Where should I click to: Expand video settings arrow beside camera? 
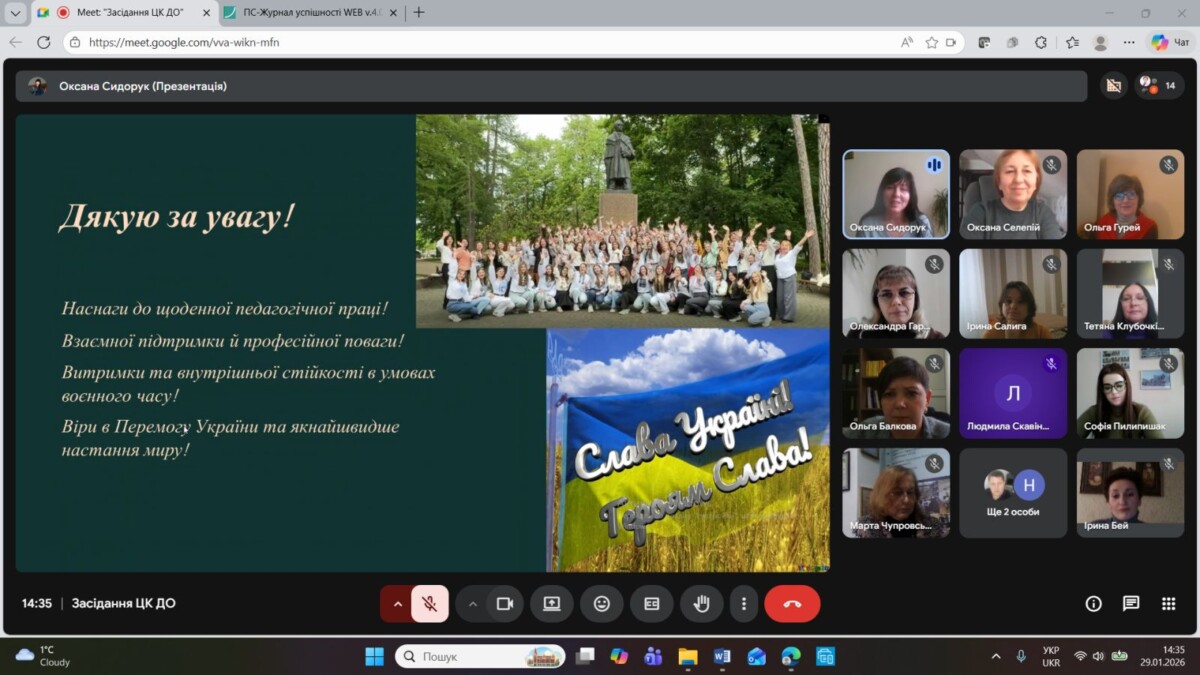473,604
